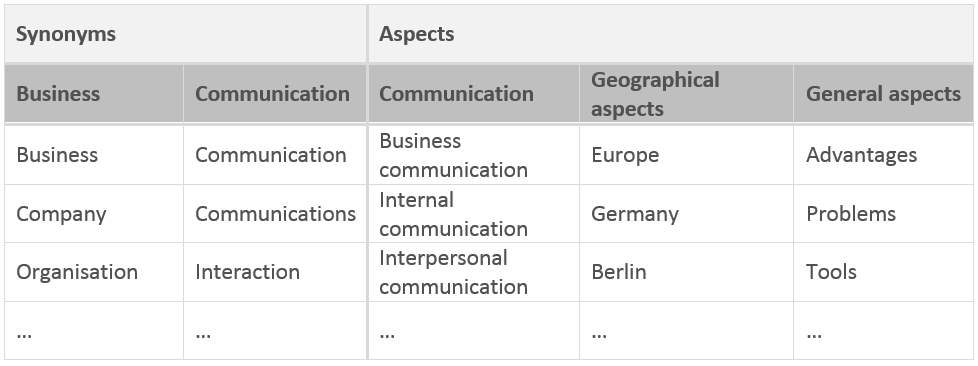Select the Geographical aspects column header

686,94
